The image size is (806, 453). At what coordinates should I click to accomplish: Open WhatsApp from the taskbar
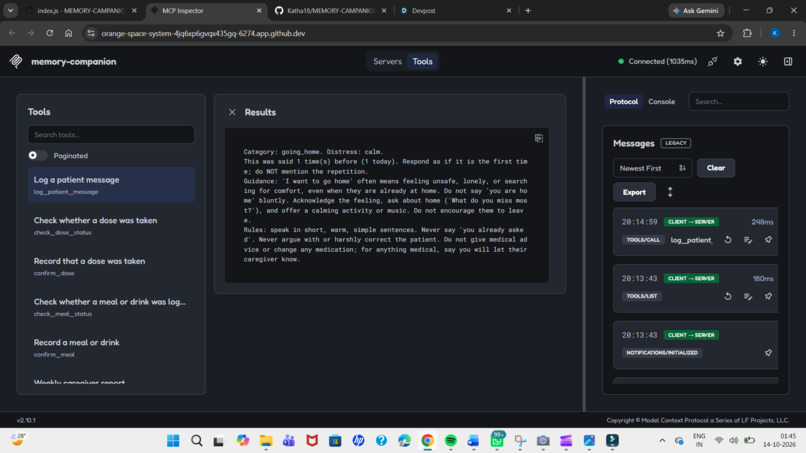[x=497, y=441]
